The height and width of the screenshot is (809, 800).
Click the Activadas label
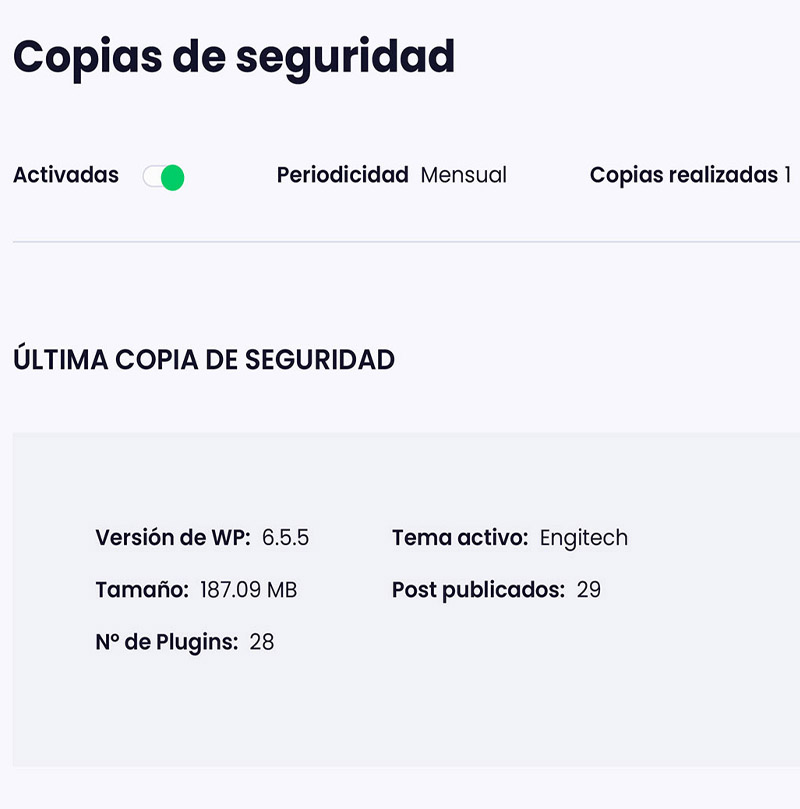point(66,175)
